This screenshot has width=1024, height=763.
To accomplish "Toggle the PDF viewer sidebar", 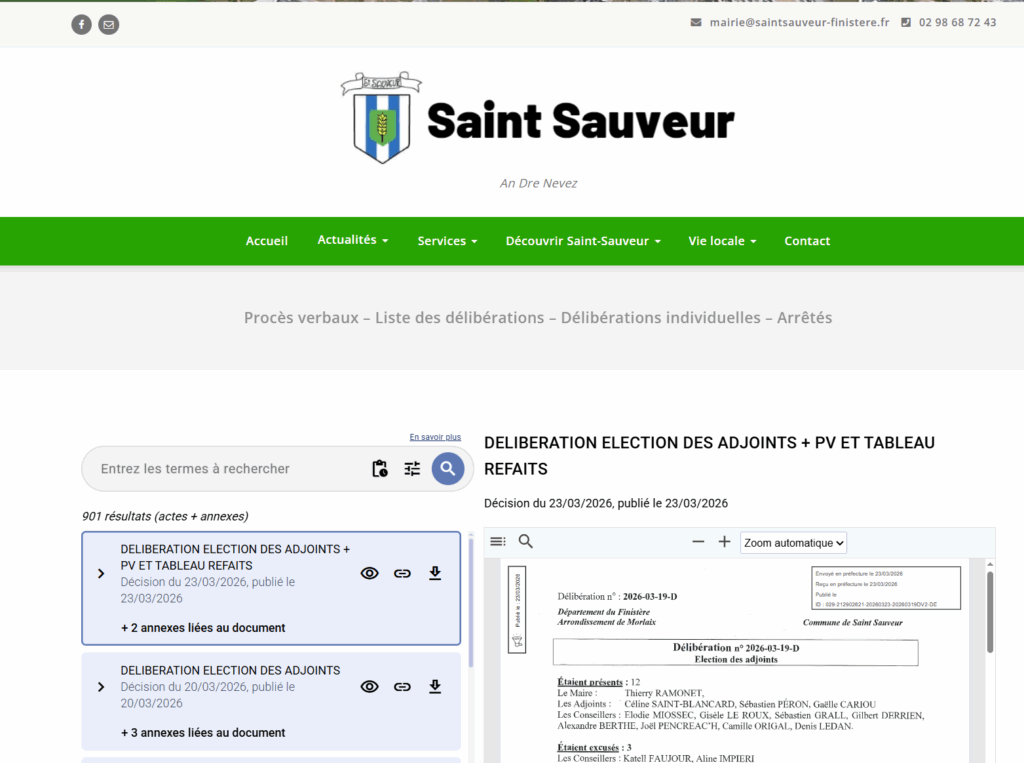I will tap(498, 542).
